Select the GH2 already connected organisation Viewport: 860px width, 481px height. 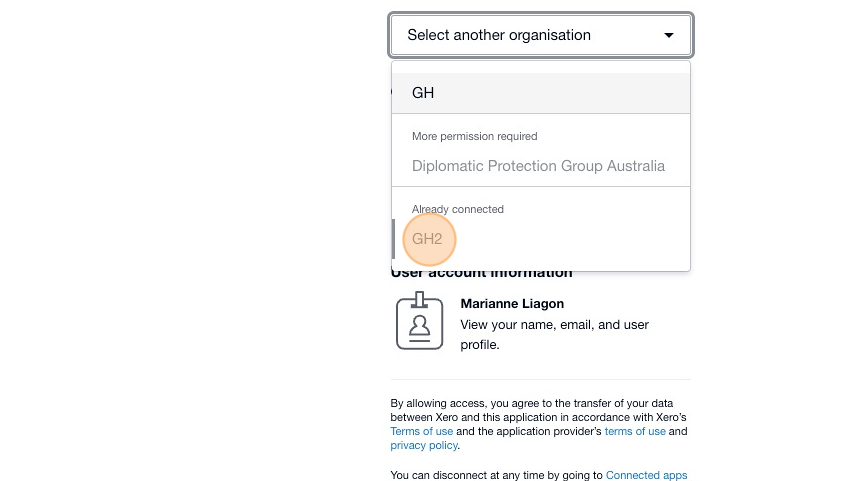pos(427,239)
